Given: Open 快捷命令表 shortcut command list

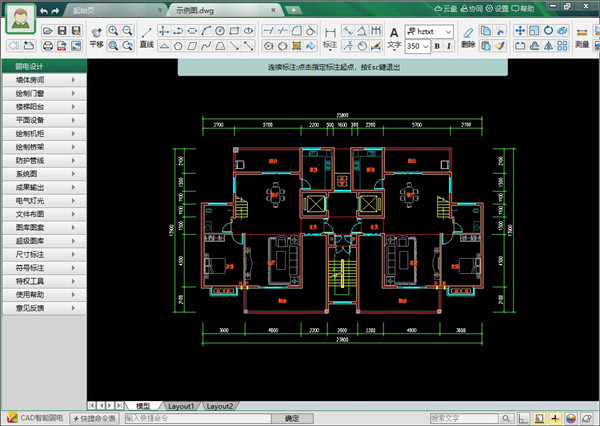Looking at the screenshot, I should tap(95, 418).
